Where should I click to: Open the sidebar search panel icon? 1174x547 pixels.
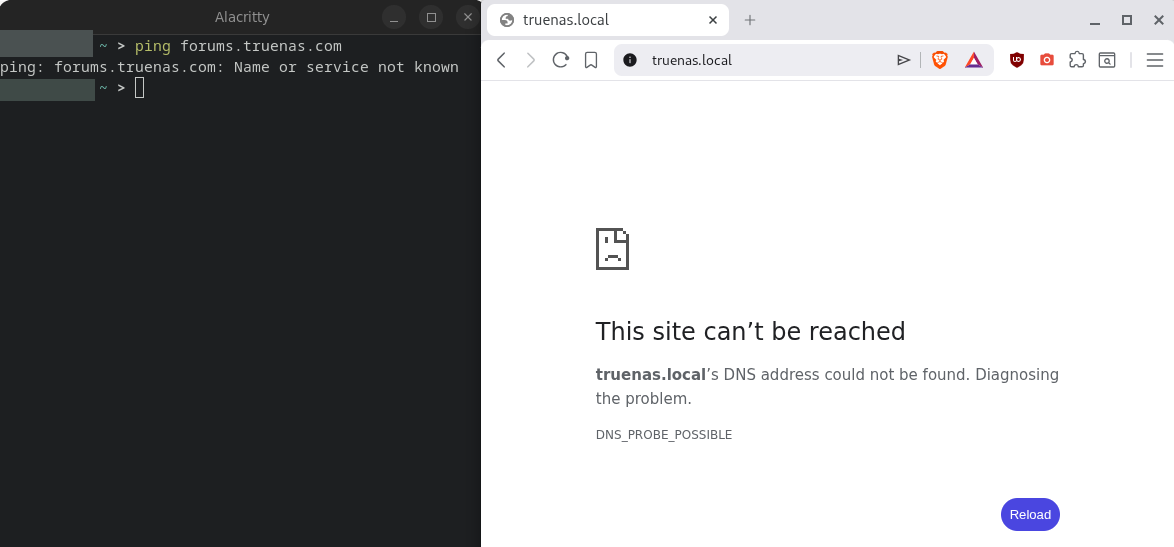(x=1107, y=60)
